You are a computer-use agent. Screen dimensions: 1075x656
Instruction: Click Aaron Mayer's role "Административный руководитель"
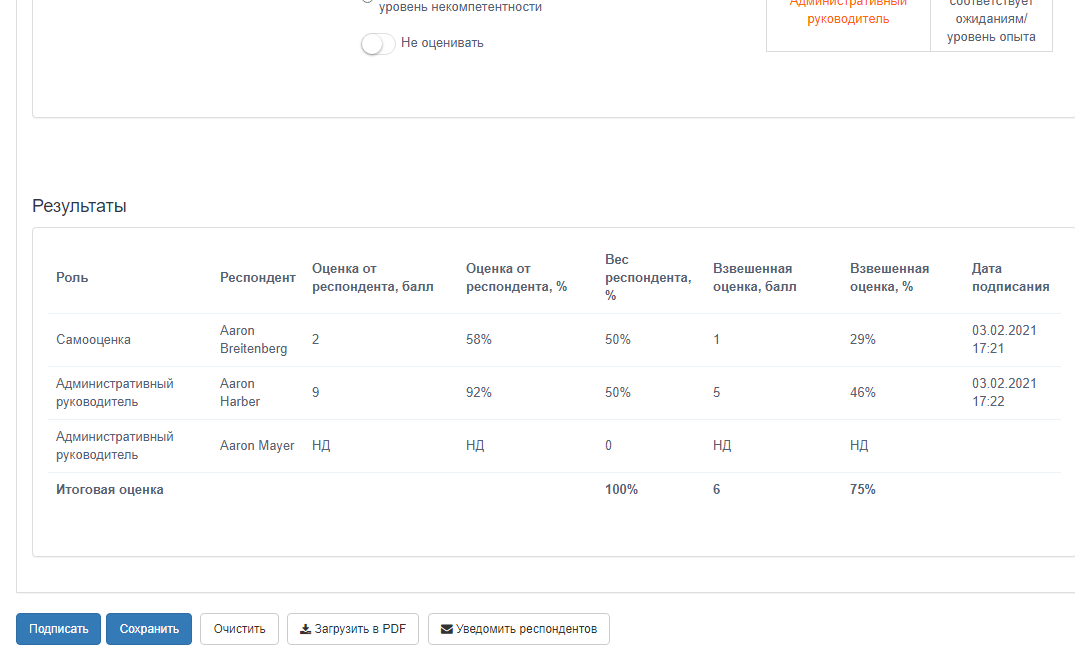tap(114, 446)
